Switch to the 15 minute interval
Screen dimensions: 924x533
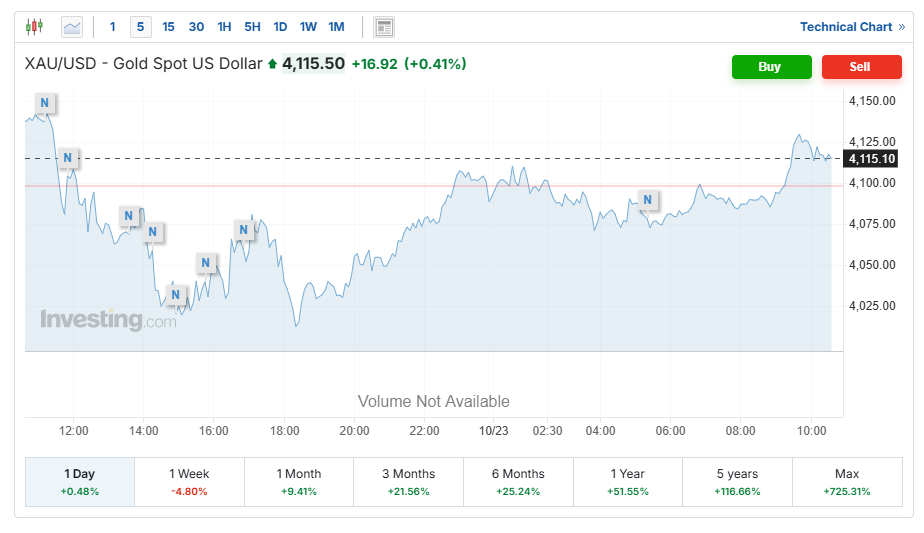[x=168, y=27]
